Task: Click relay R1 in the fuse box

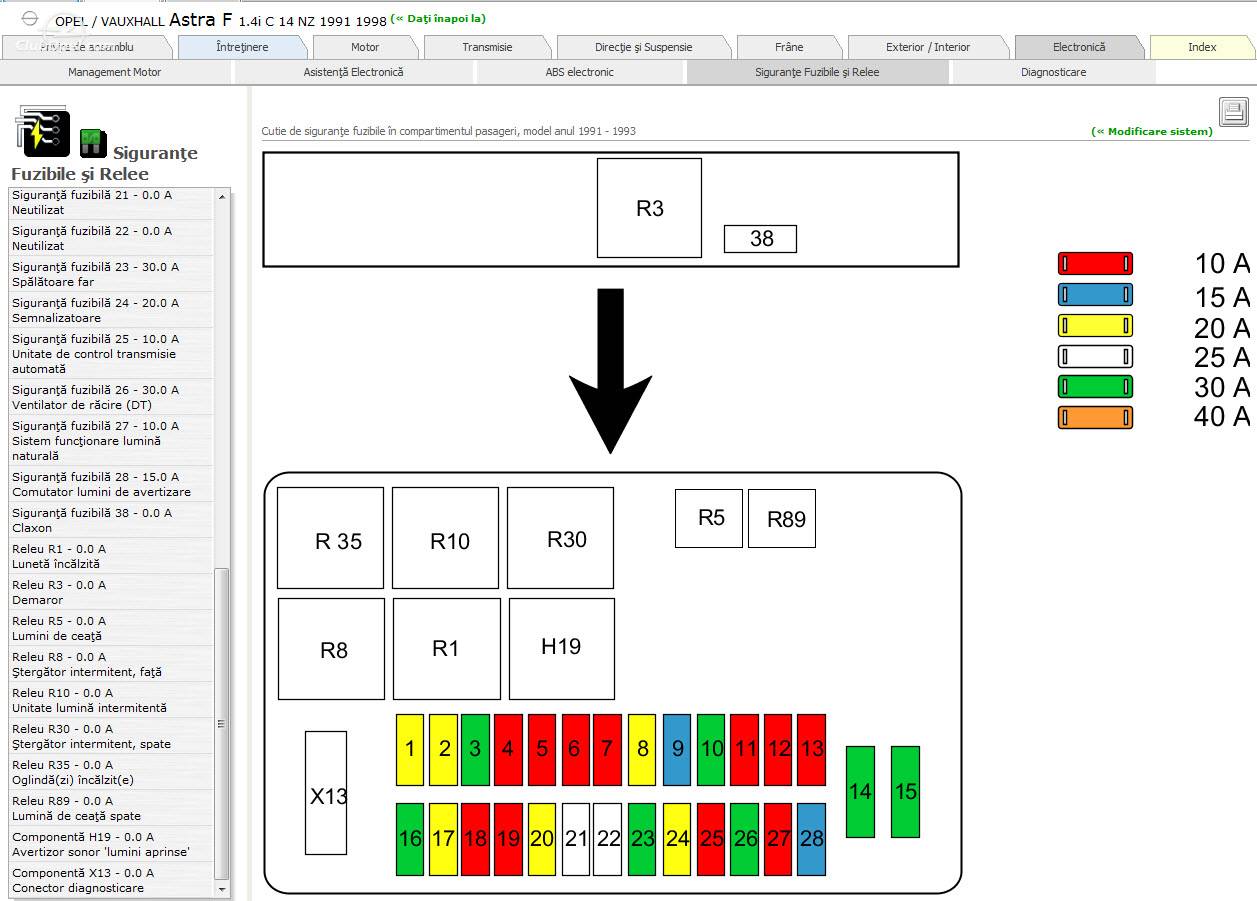Action: pos(446,649)
